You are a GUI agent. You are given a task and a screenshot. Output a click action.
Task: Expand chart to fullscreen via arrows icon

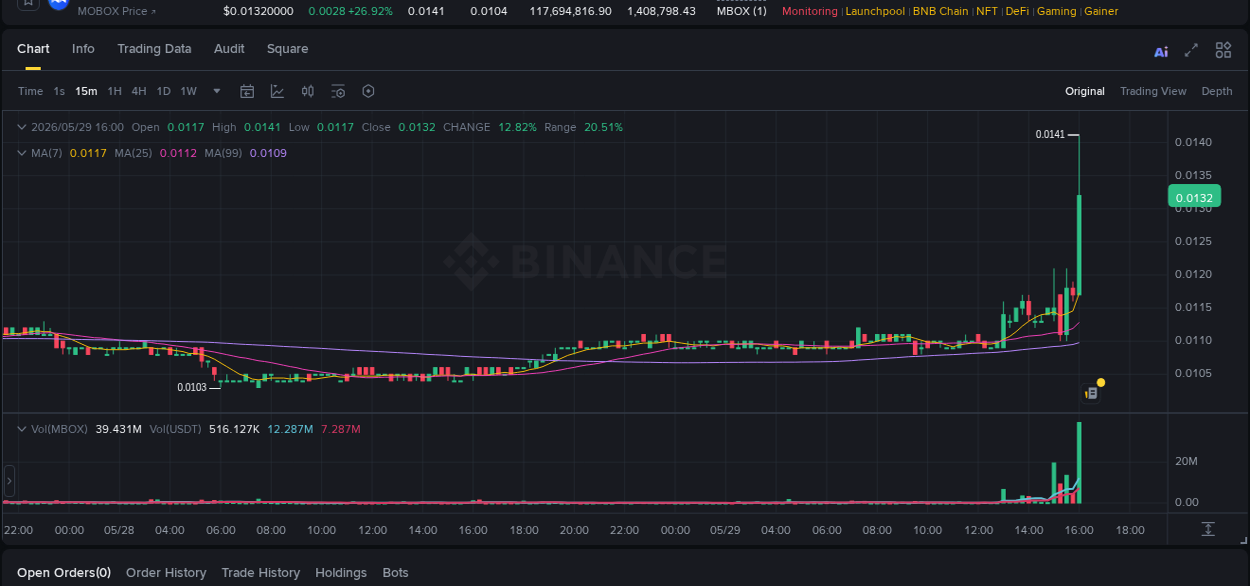point(1191,50)
